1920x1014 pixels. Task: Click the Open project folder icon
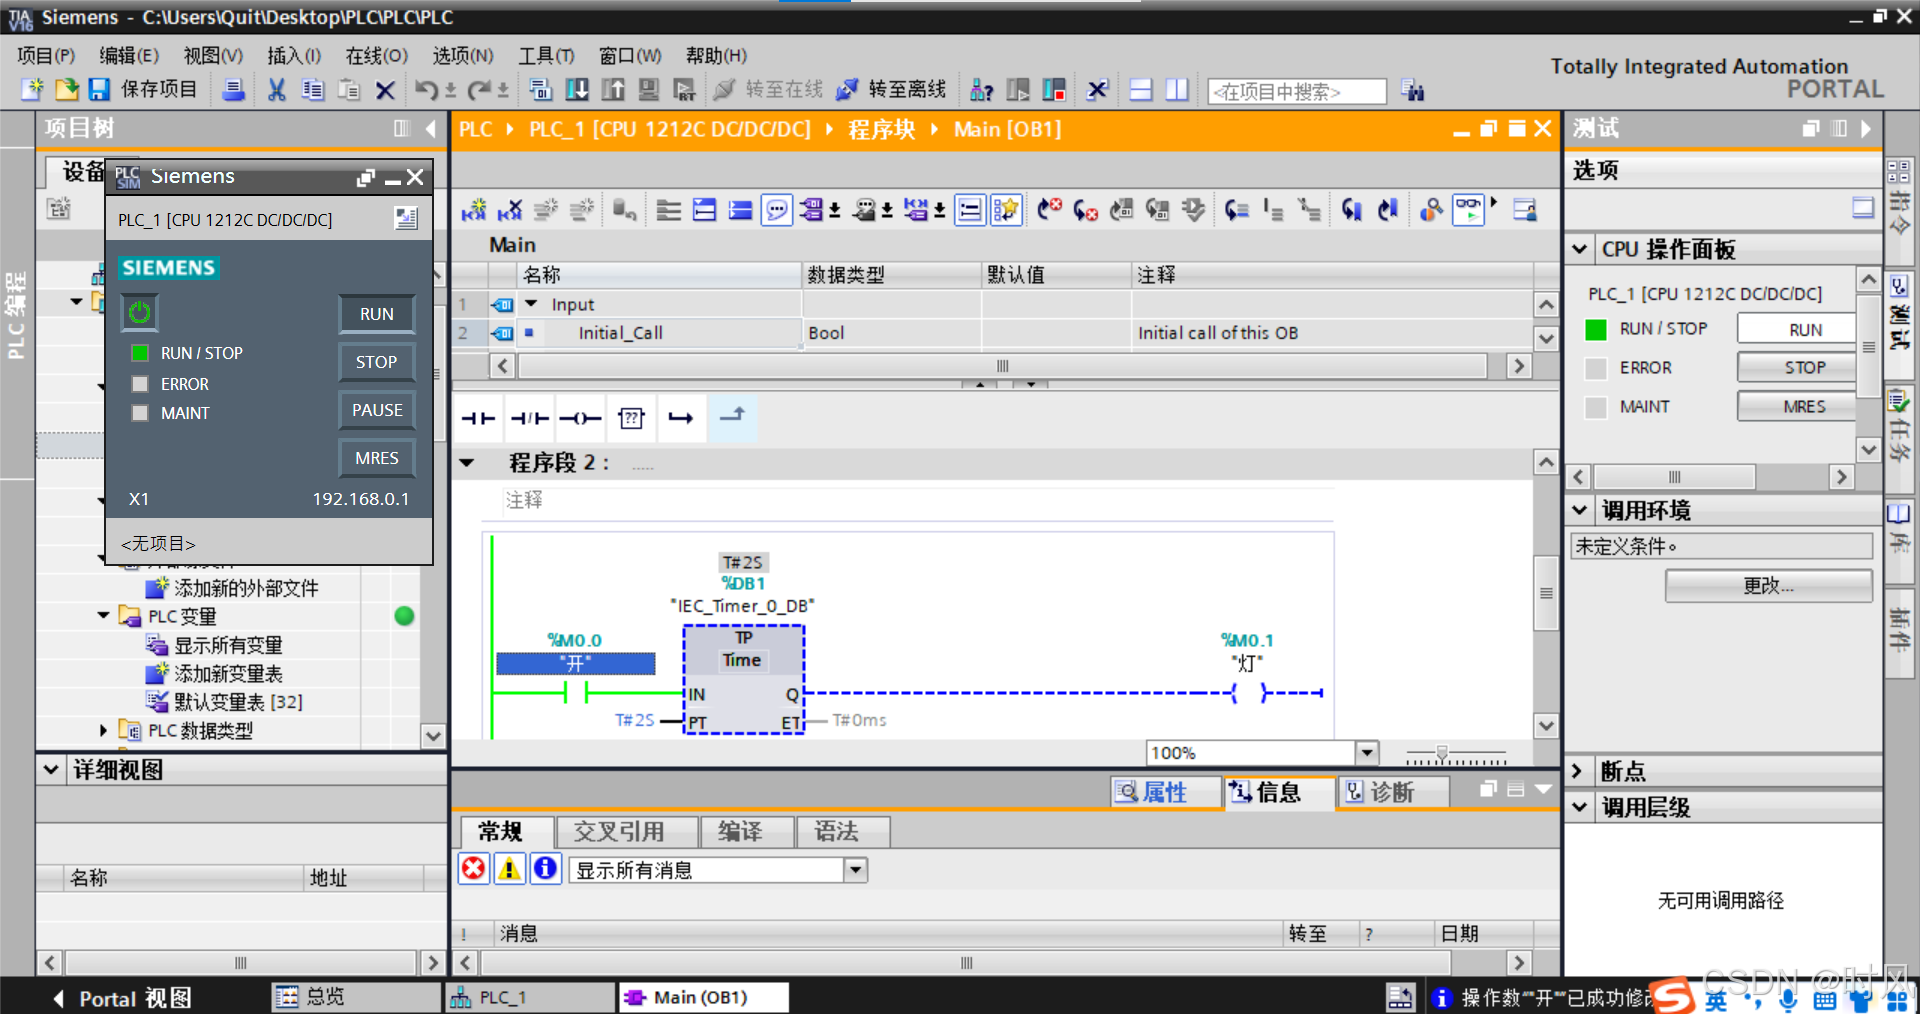pos(67,90)
